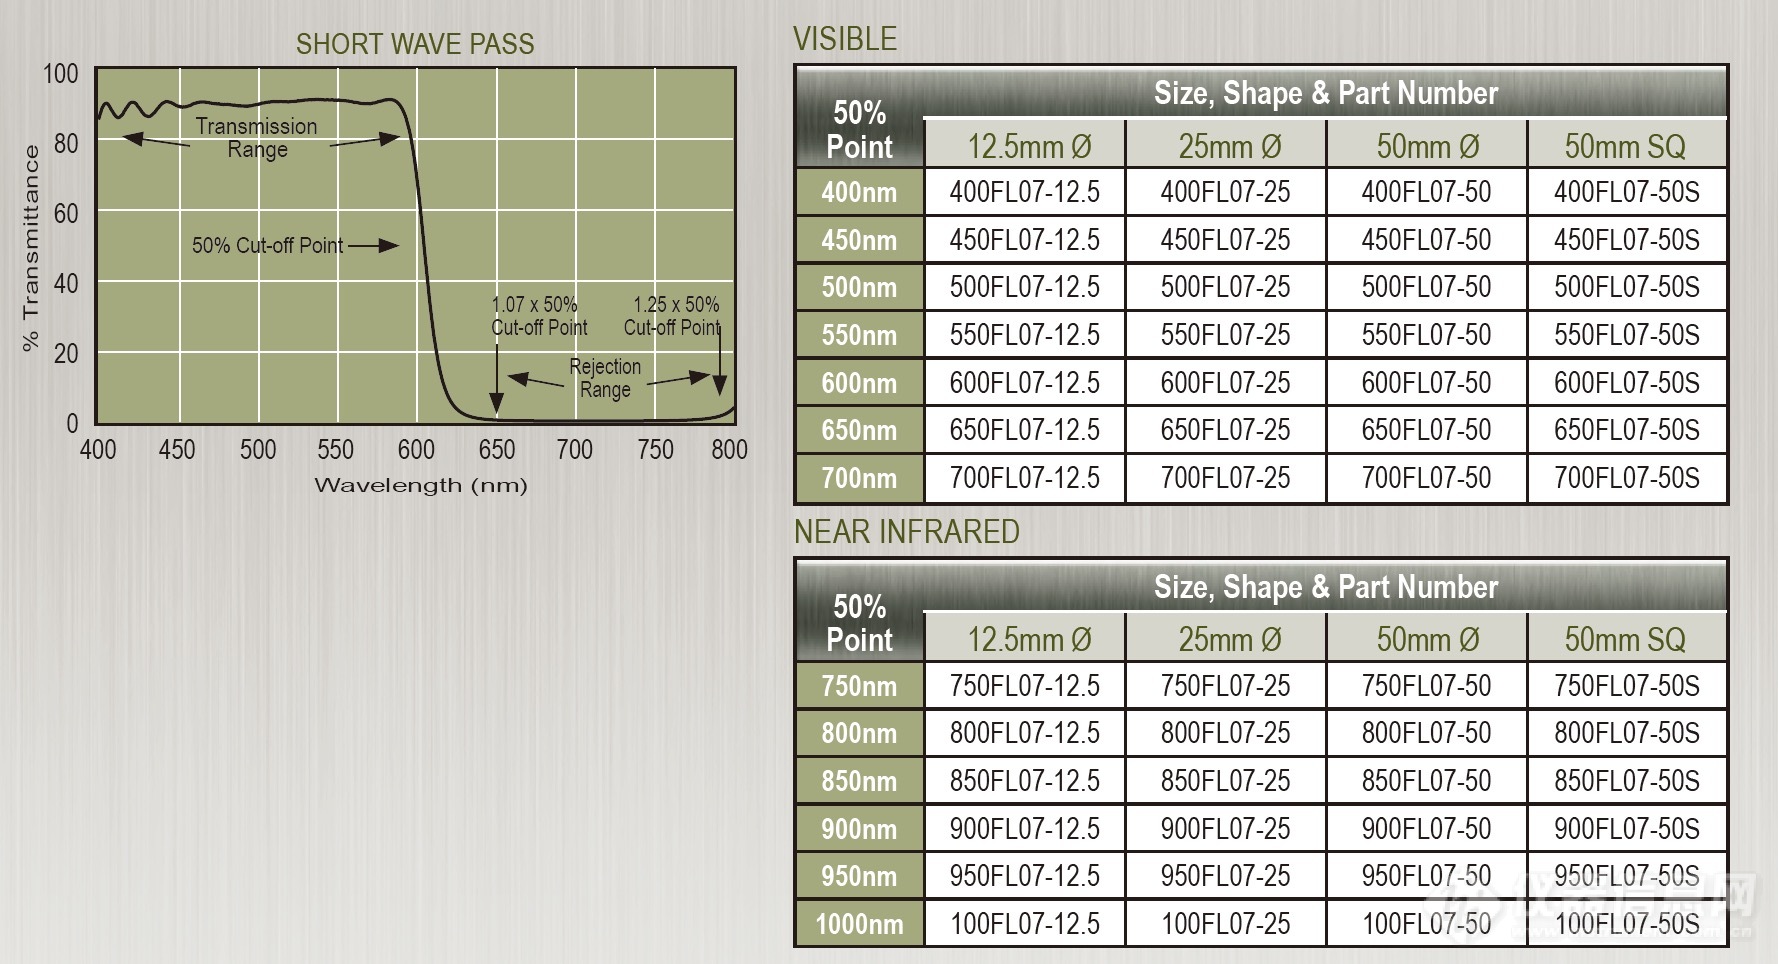Click the 50% Cut-off Point chart label
Image resolution: width=1778 pixels, height=964 pixels.
pyautogui.click(x=267, y=246)
